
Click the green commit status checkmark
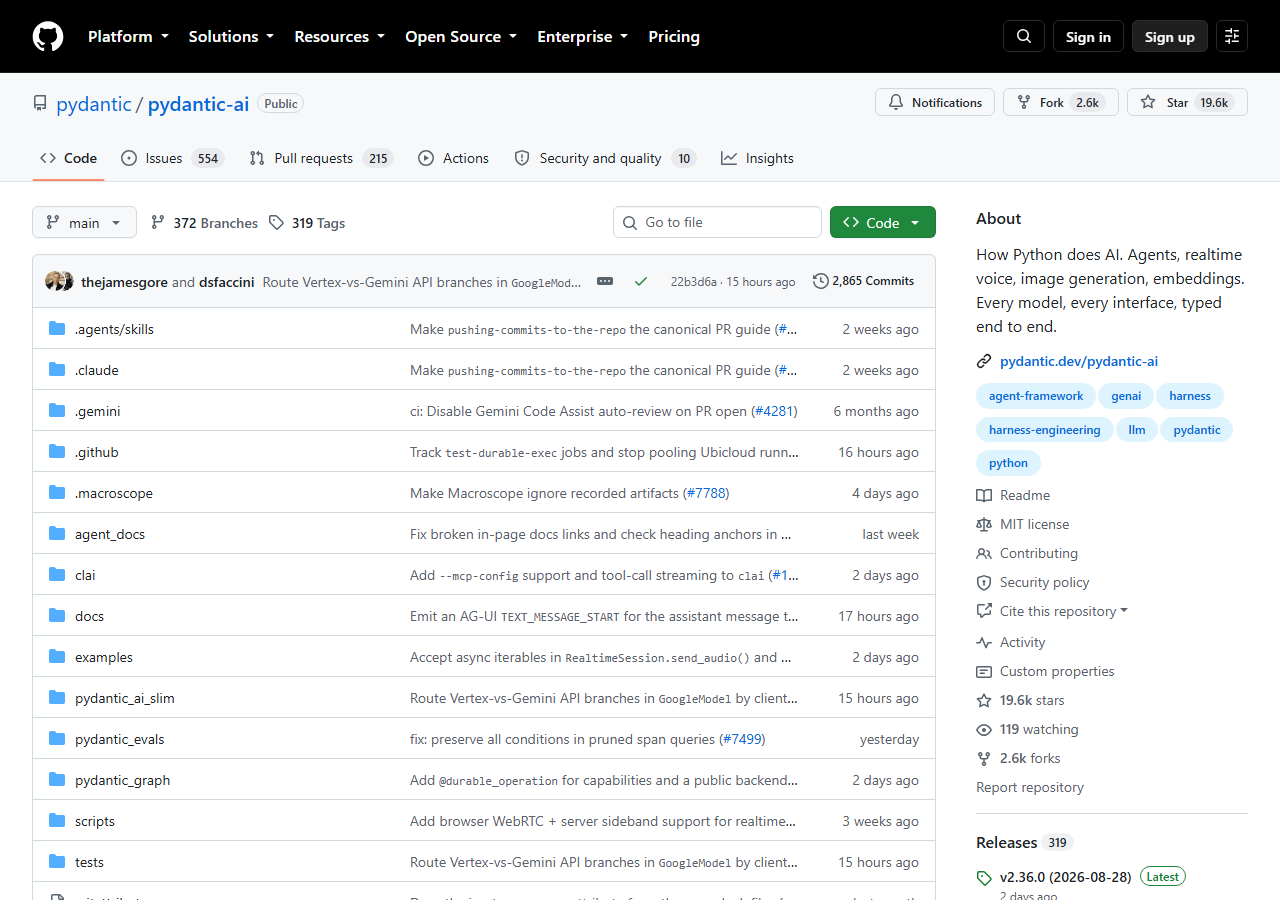tap(641, 281)
